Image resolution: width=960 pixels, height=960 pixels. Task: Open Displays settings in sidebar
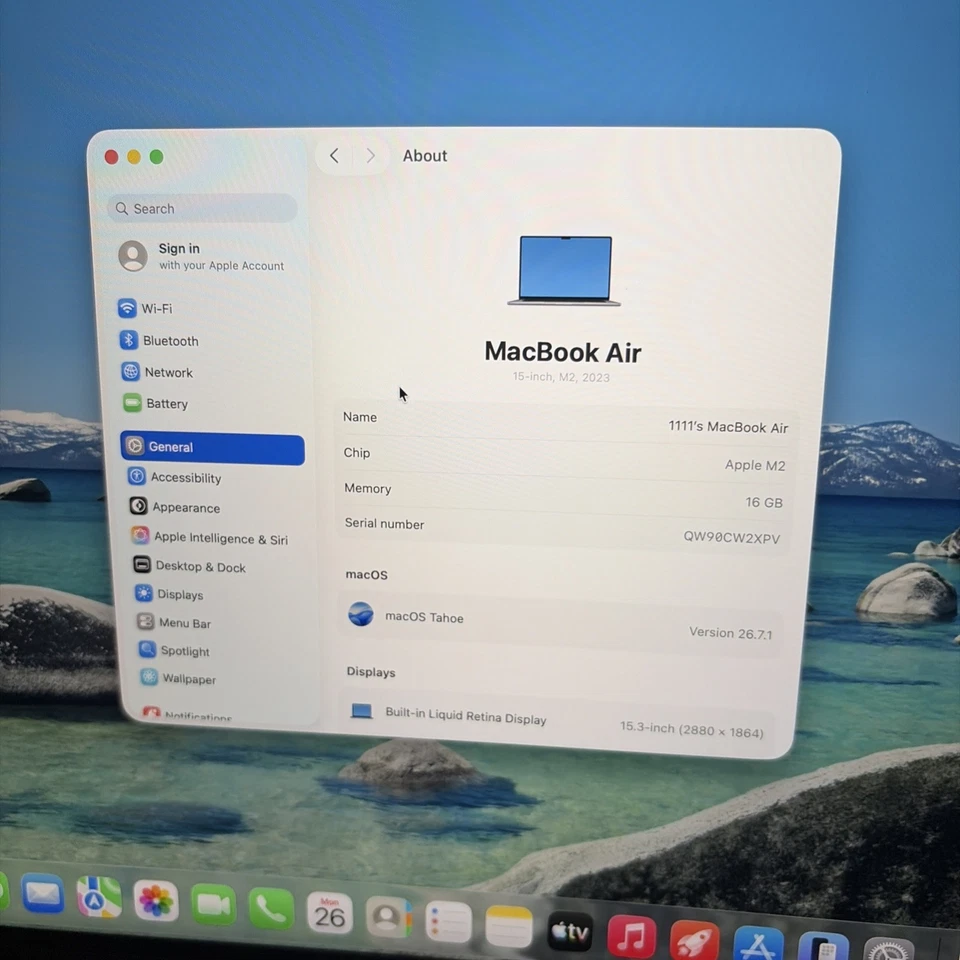169,594
